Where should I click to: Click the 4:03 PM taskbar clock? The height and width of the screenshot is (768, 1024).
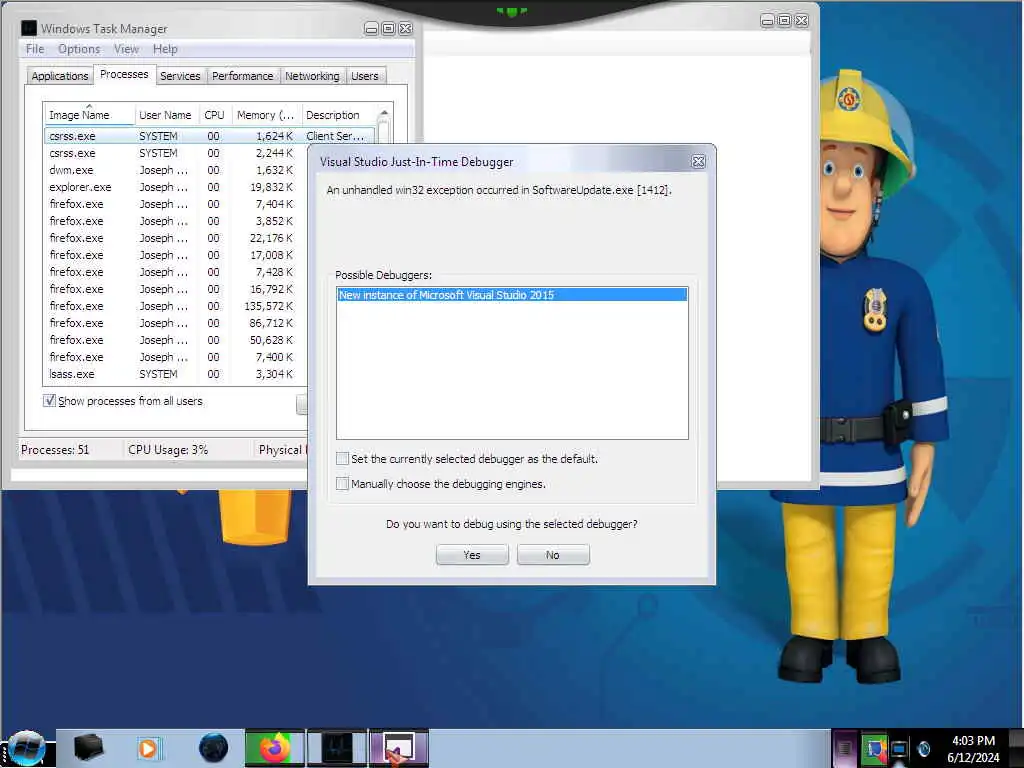pos(973,748)
